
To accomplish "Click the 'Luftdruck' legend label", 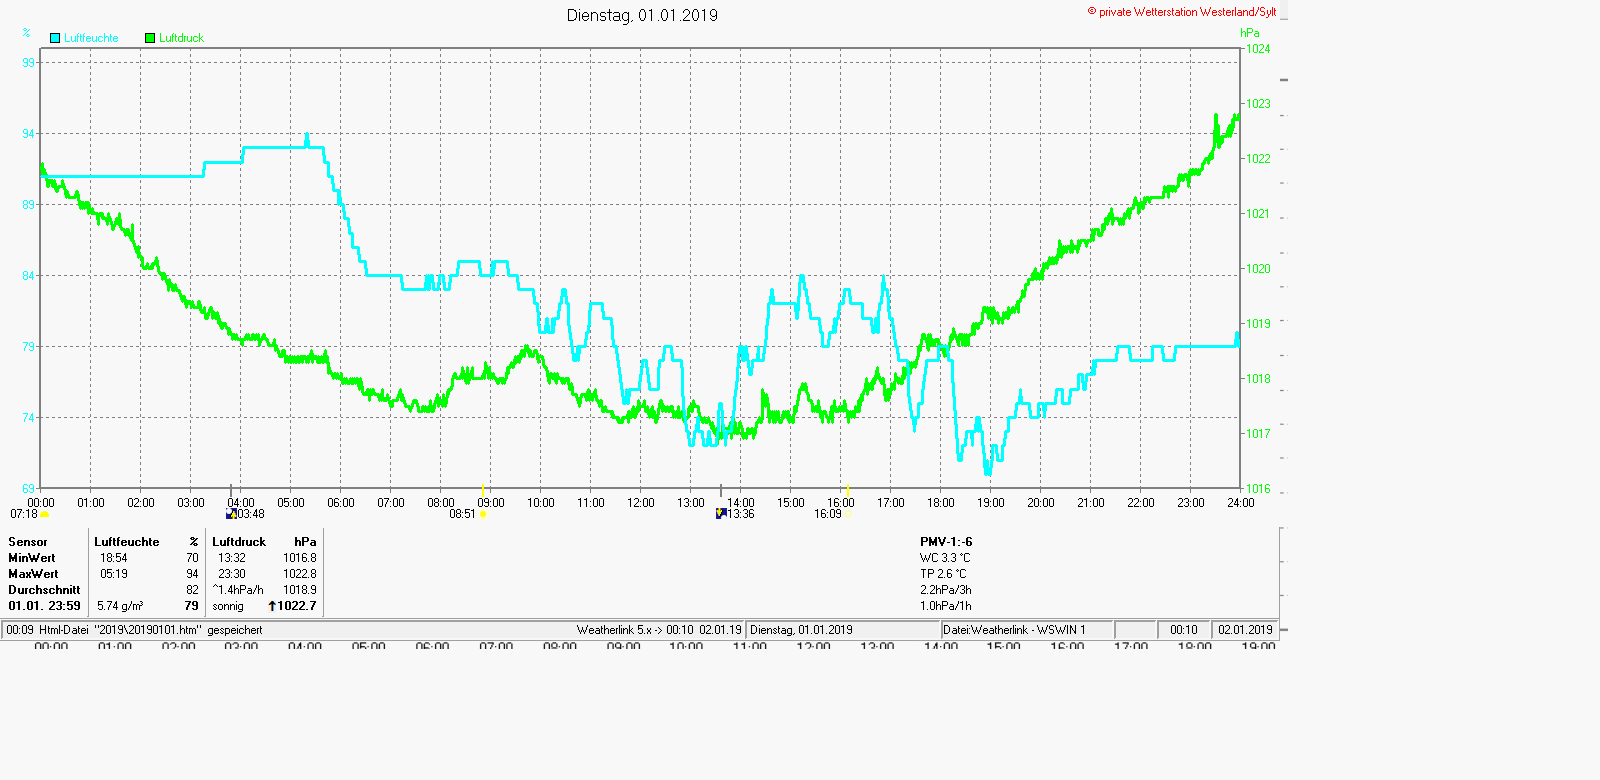I will tap(181, 38).
